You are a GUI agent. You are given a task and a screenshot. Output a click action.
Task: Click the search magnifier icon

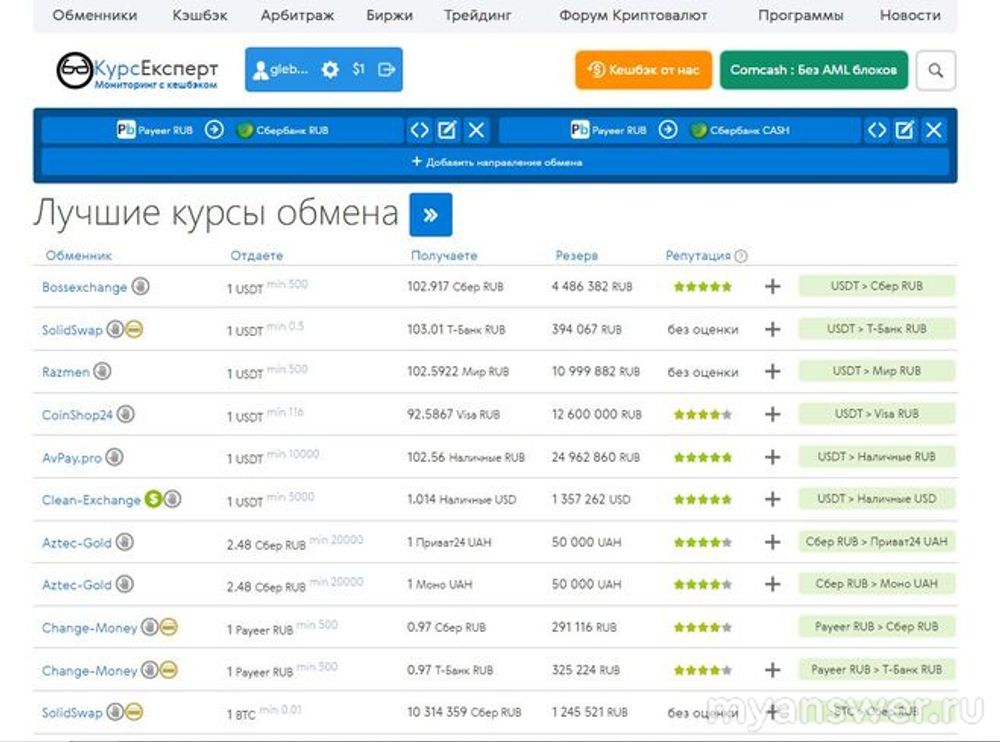click(x=935, y=71)
